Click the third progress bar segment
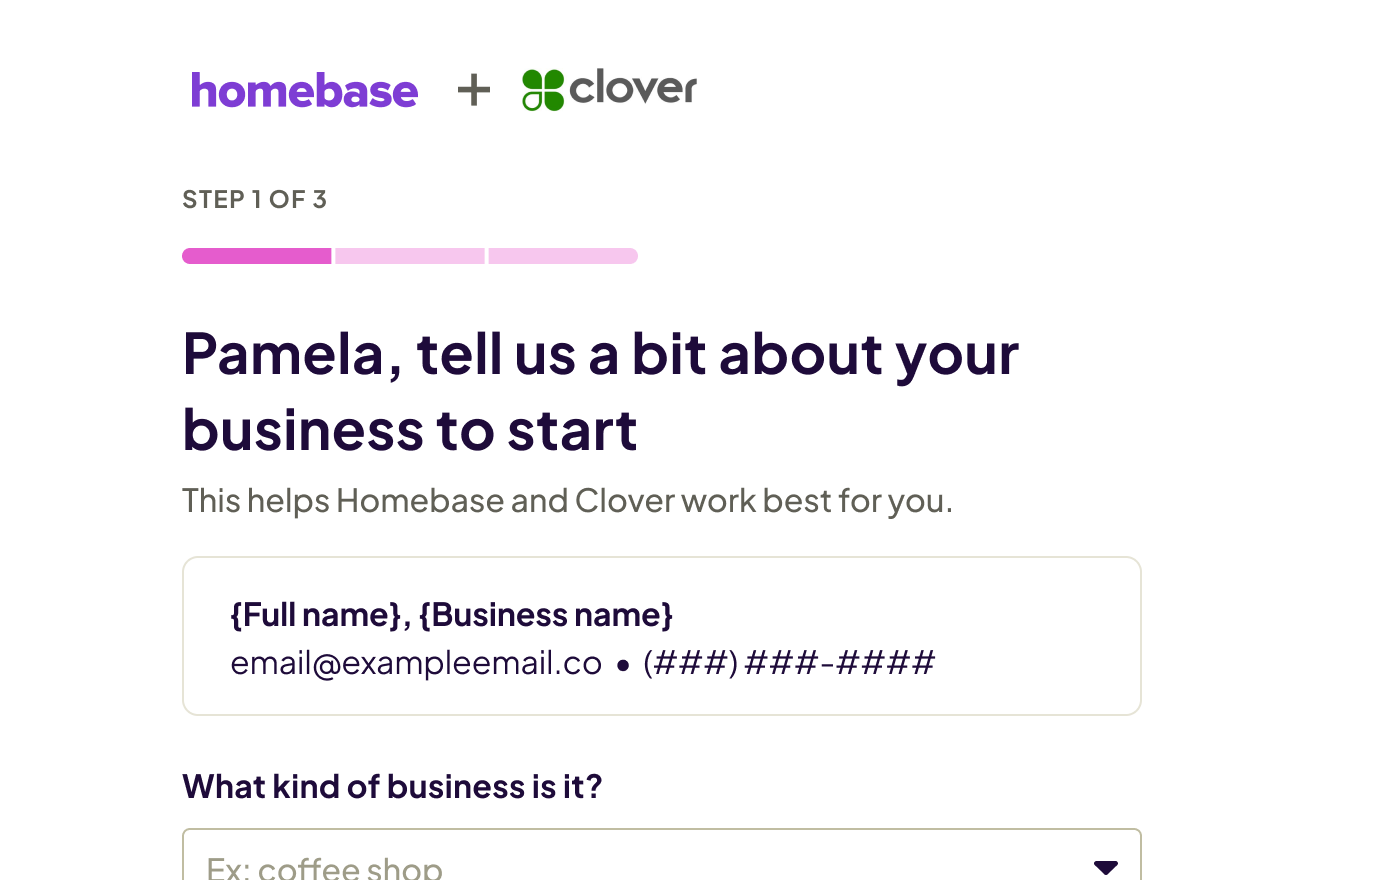Image resolution: width=1376 pixels, height=880 pixels. pyautogui.click(x=563, y=256)
